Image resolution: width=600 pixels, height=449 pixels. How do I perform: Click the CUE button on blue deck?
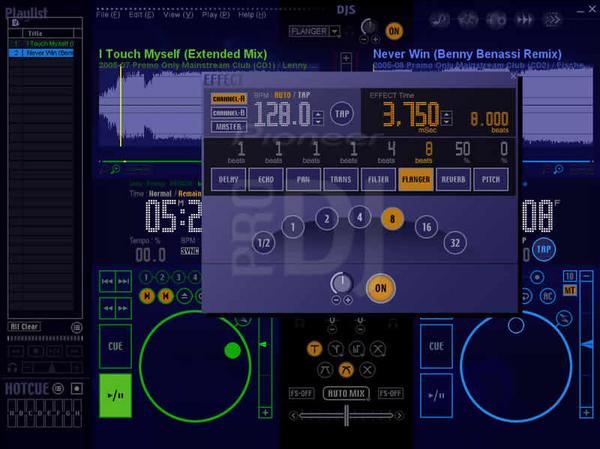click(436, 346)
